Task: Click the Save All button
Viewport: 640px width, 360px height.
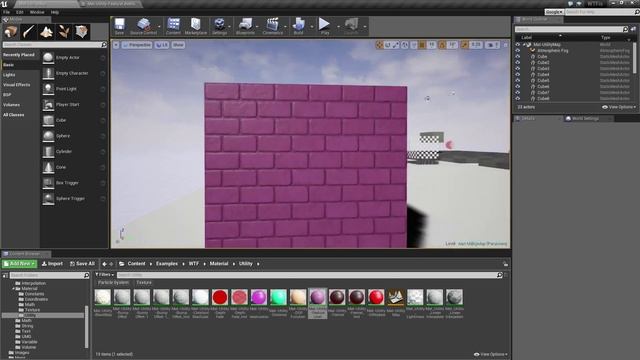Action: 82,264
